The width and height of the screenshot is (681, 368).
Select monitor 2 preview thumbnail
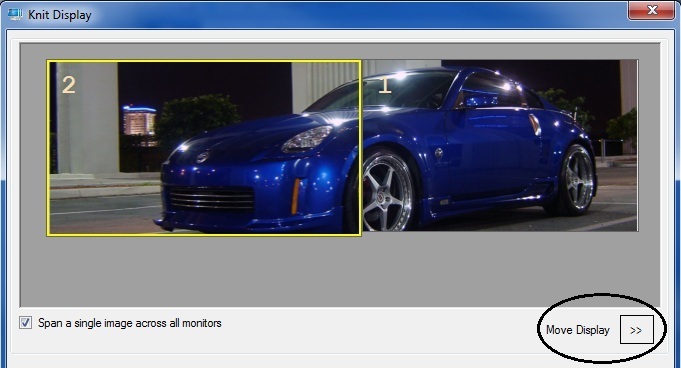[x=204, y=148]
